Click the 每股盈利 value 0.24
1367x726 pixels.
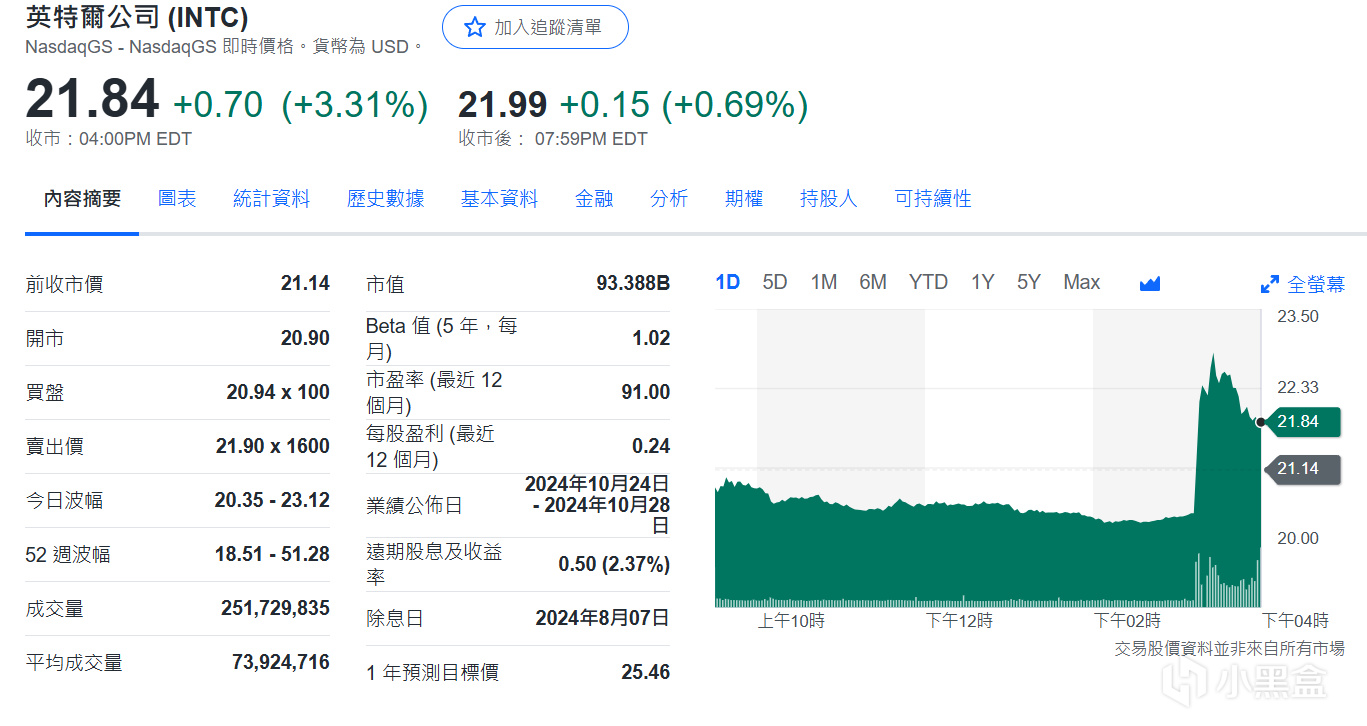point(651,446)
